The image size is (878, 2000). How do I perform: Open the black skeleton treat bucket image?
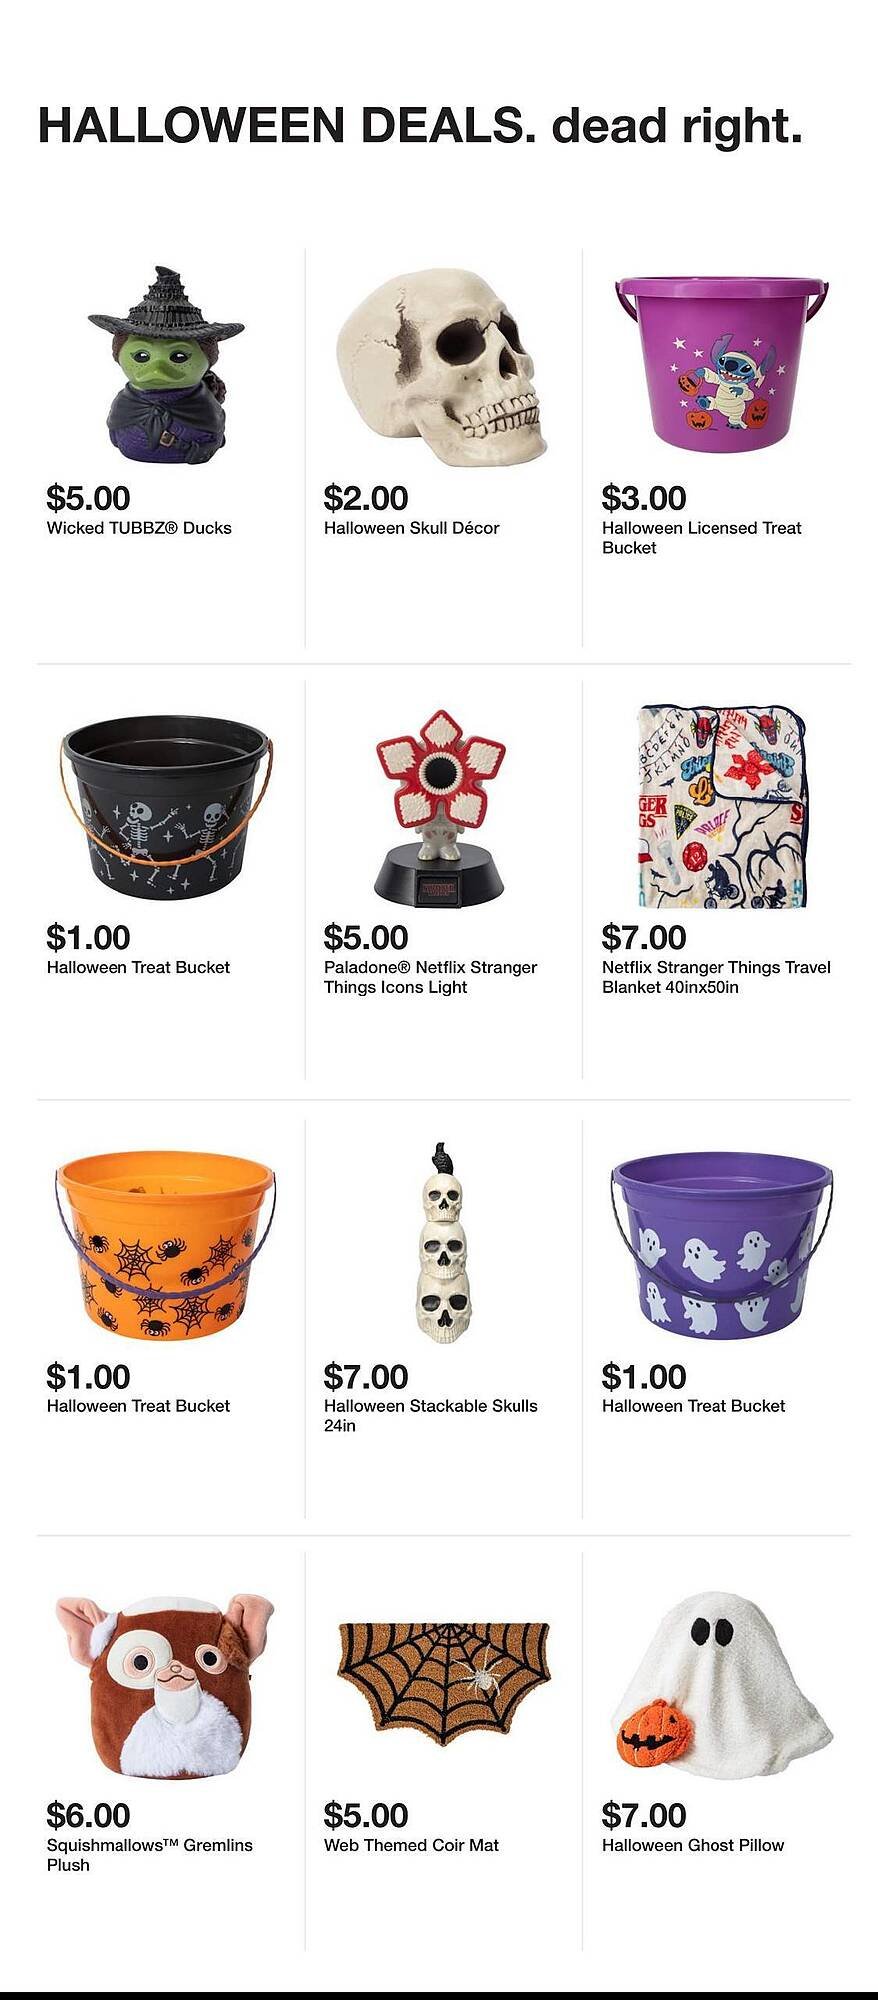166,807
